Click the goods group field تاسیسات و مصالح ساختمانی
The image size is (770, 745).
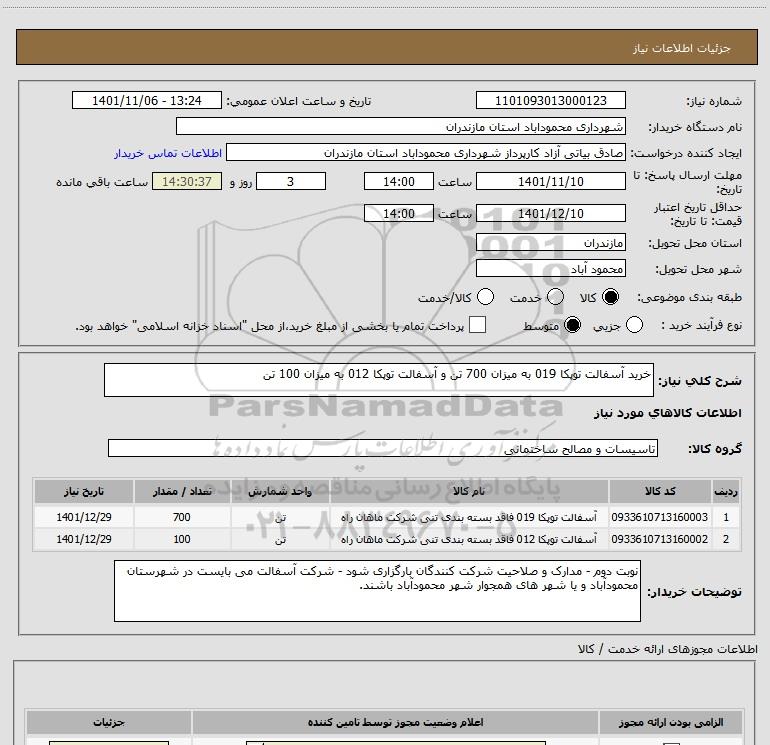coord(383,448)
